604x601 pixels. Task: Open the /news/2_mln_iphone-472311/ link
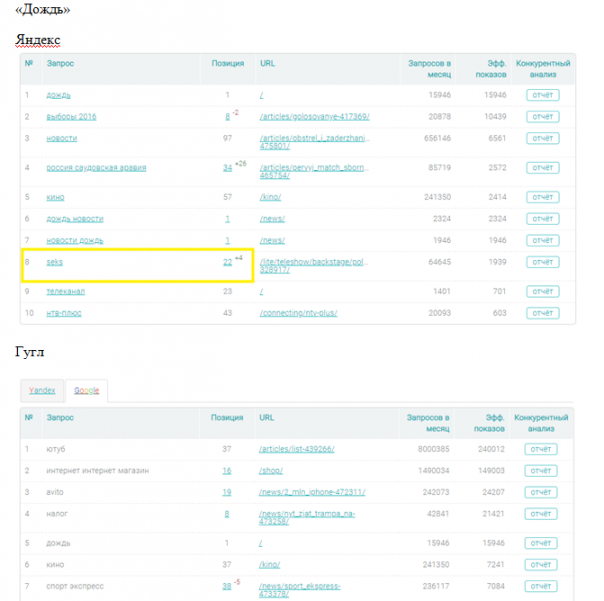(x=312, y=492)
